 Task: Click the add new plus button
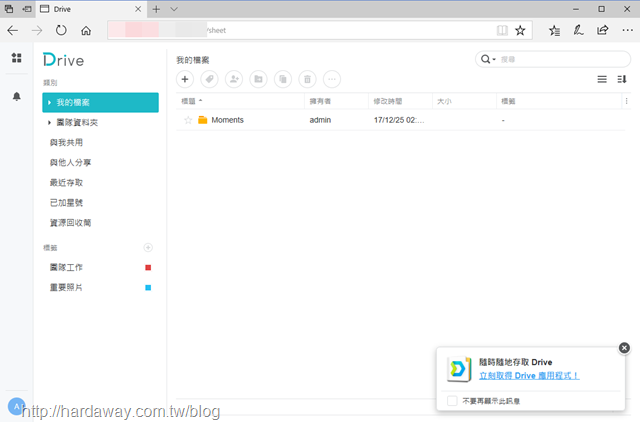tap(185, 79)
